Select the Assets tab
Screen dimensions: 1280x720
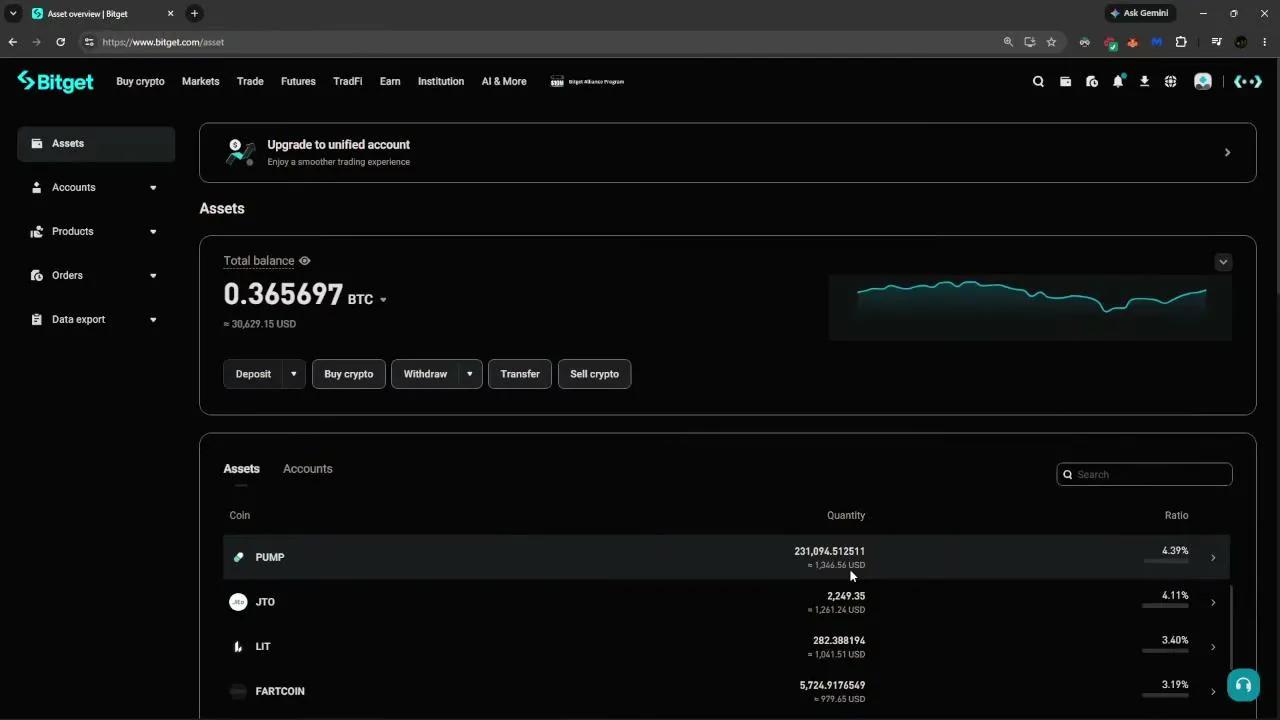click(241, 469)
